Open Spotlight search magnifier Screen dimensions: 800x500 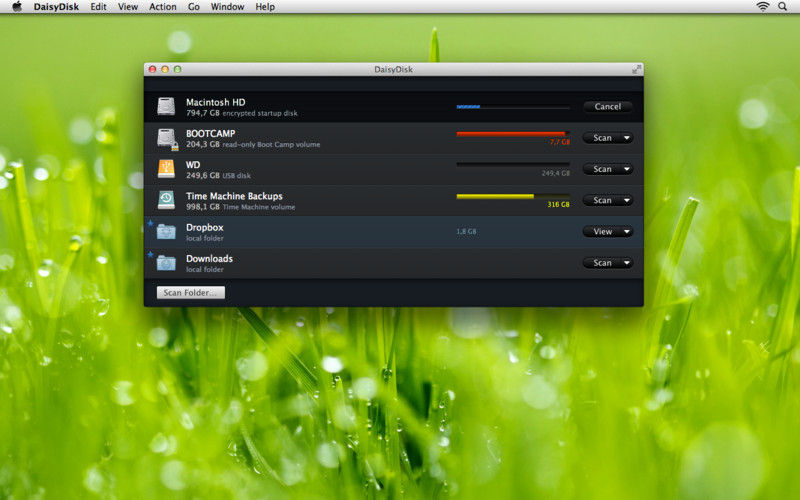(783, 7)
